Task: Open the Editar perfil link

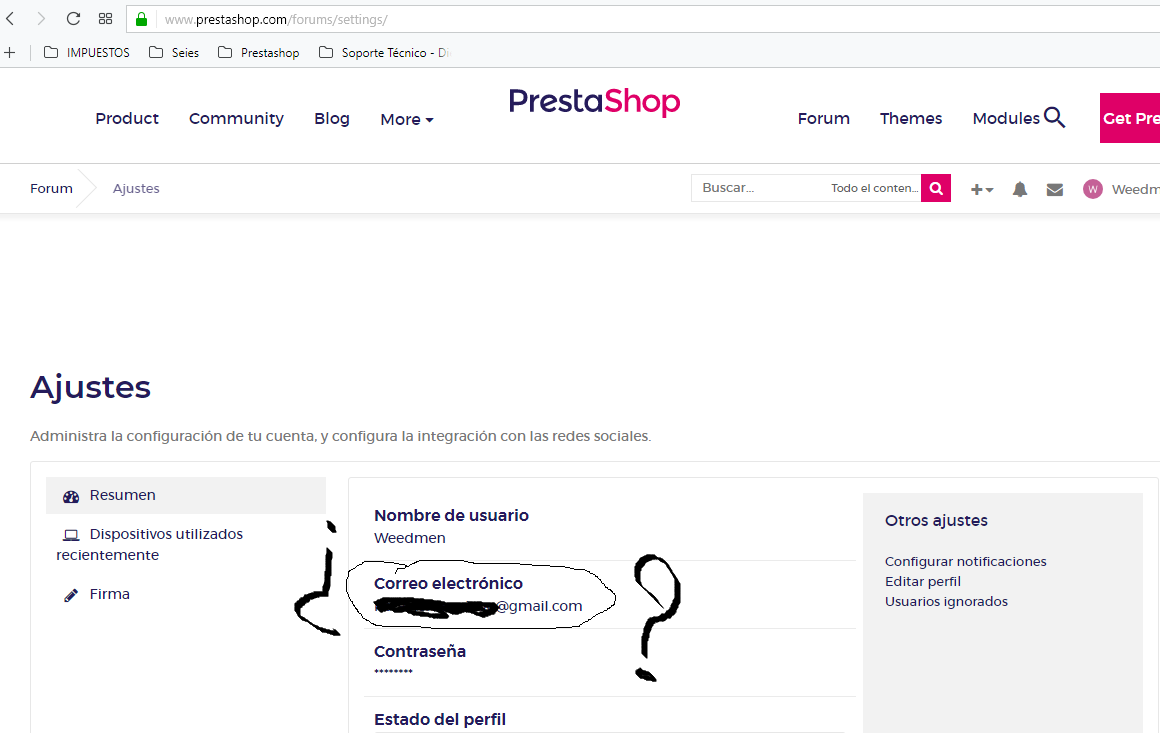Action: click(923, 581)
